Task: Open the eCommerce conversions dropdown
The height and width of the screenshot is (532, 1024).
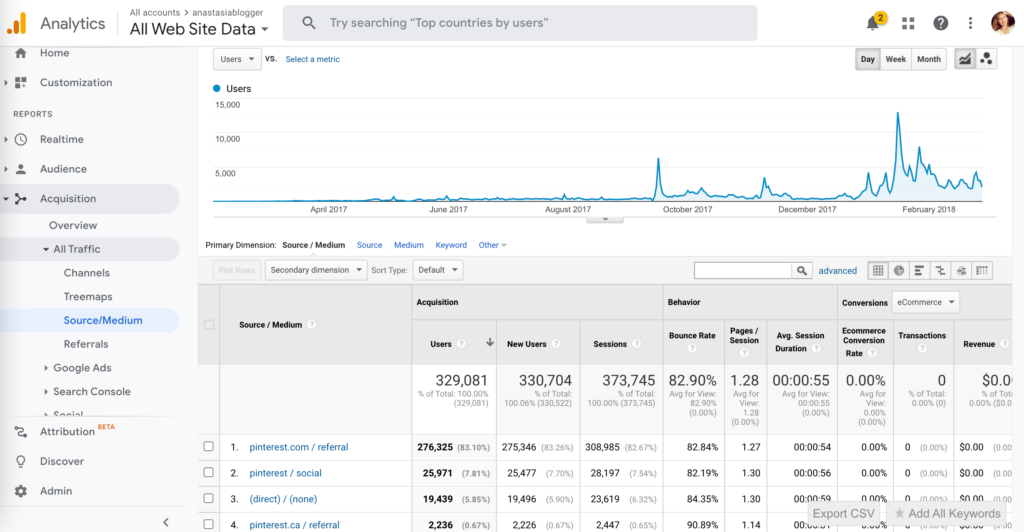Action: [x=925, y=302]
